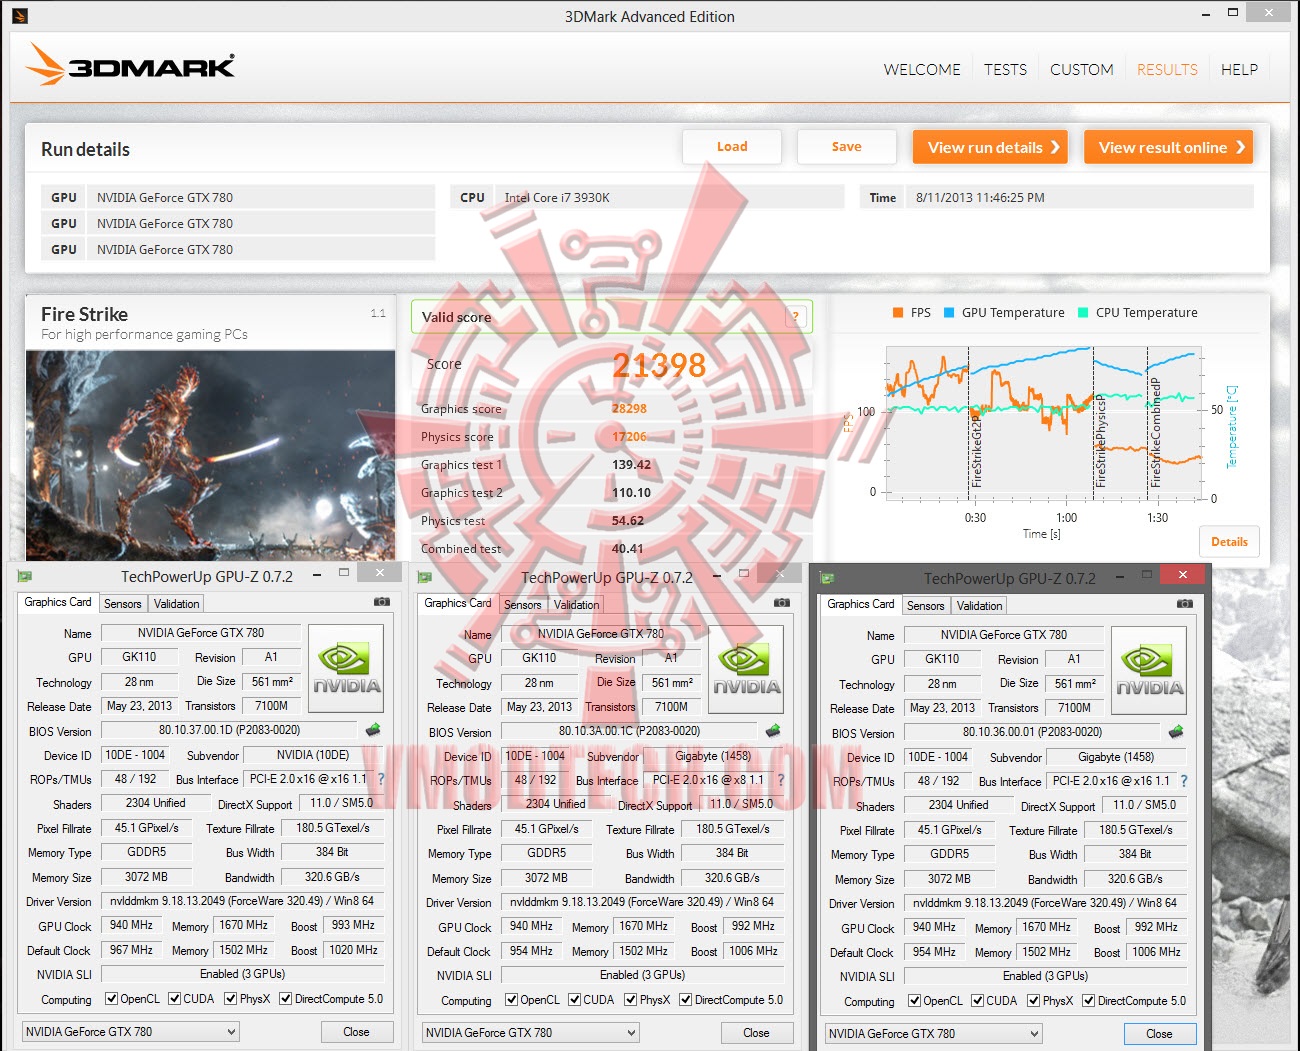This screenshot has height=1051, width=1300.
Task: Toggle DirectCompute 5.0 checkbox in left GPU-Z
Action: [x=286, y=999]
